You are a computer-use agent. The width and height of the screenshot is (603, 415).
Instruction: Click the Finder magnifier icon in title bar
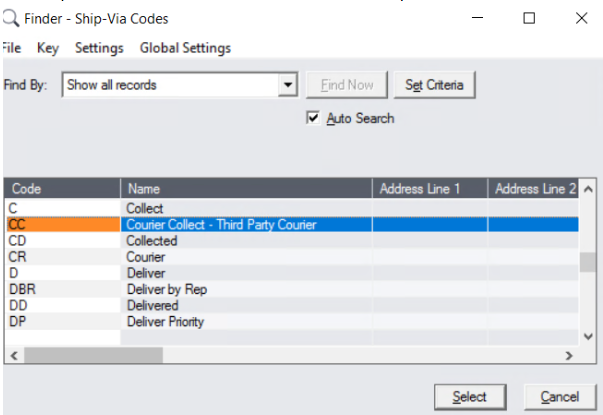9,18
